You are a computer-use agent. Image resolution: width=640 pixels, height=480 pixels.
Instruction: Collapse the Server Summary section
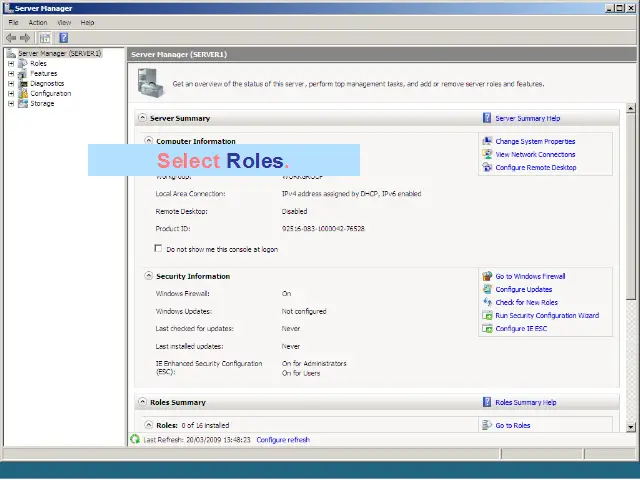click(x=142, y=118)
